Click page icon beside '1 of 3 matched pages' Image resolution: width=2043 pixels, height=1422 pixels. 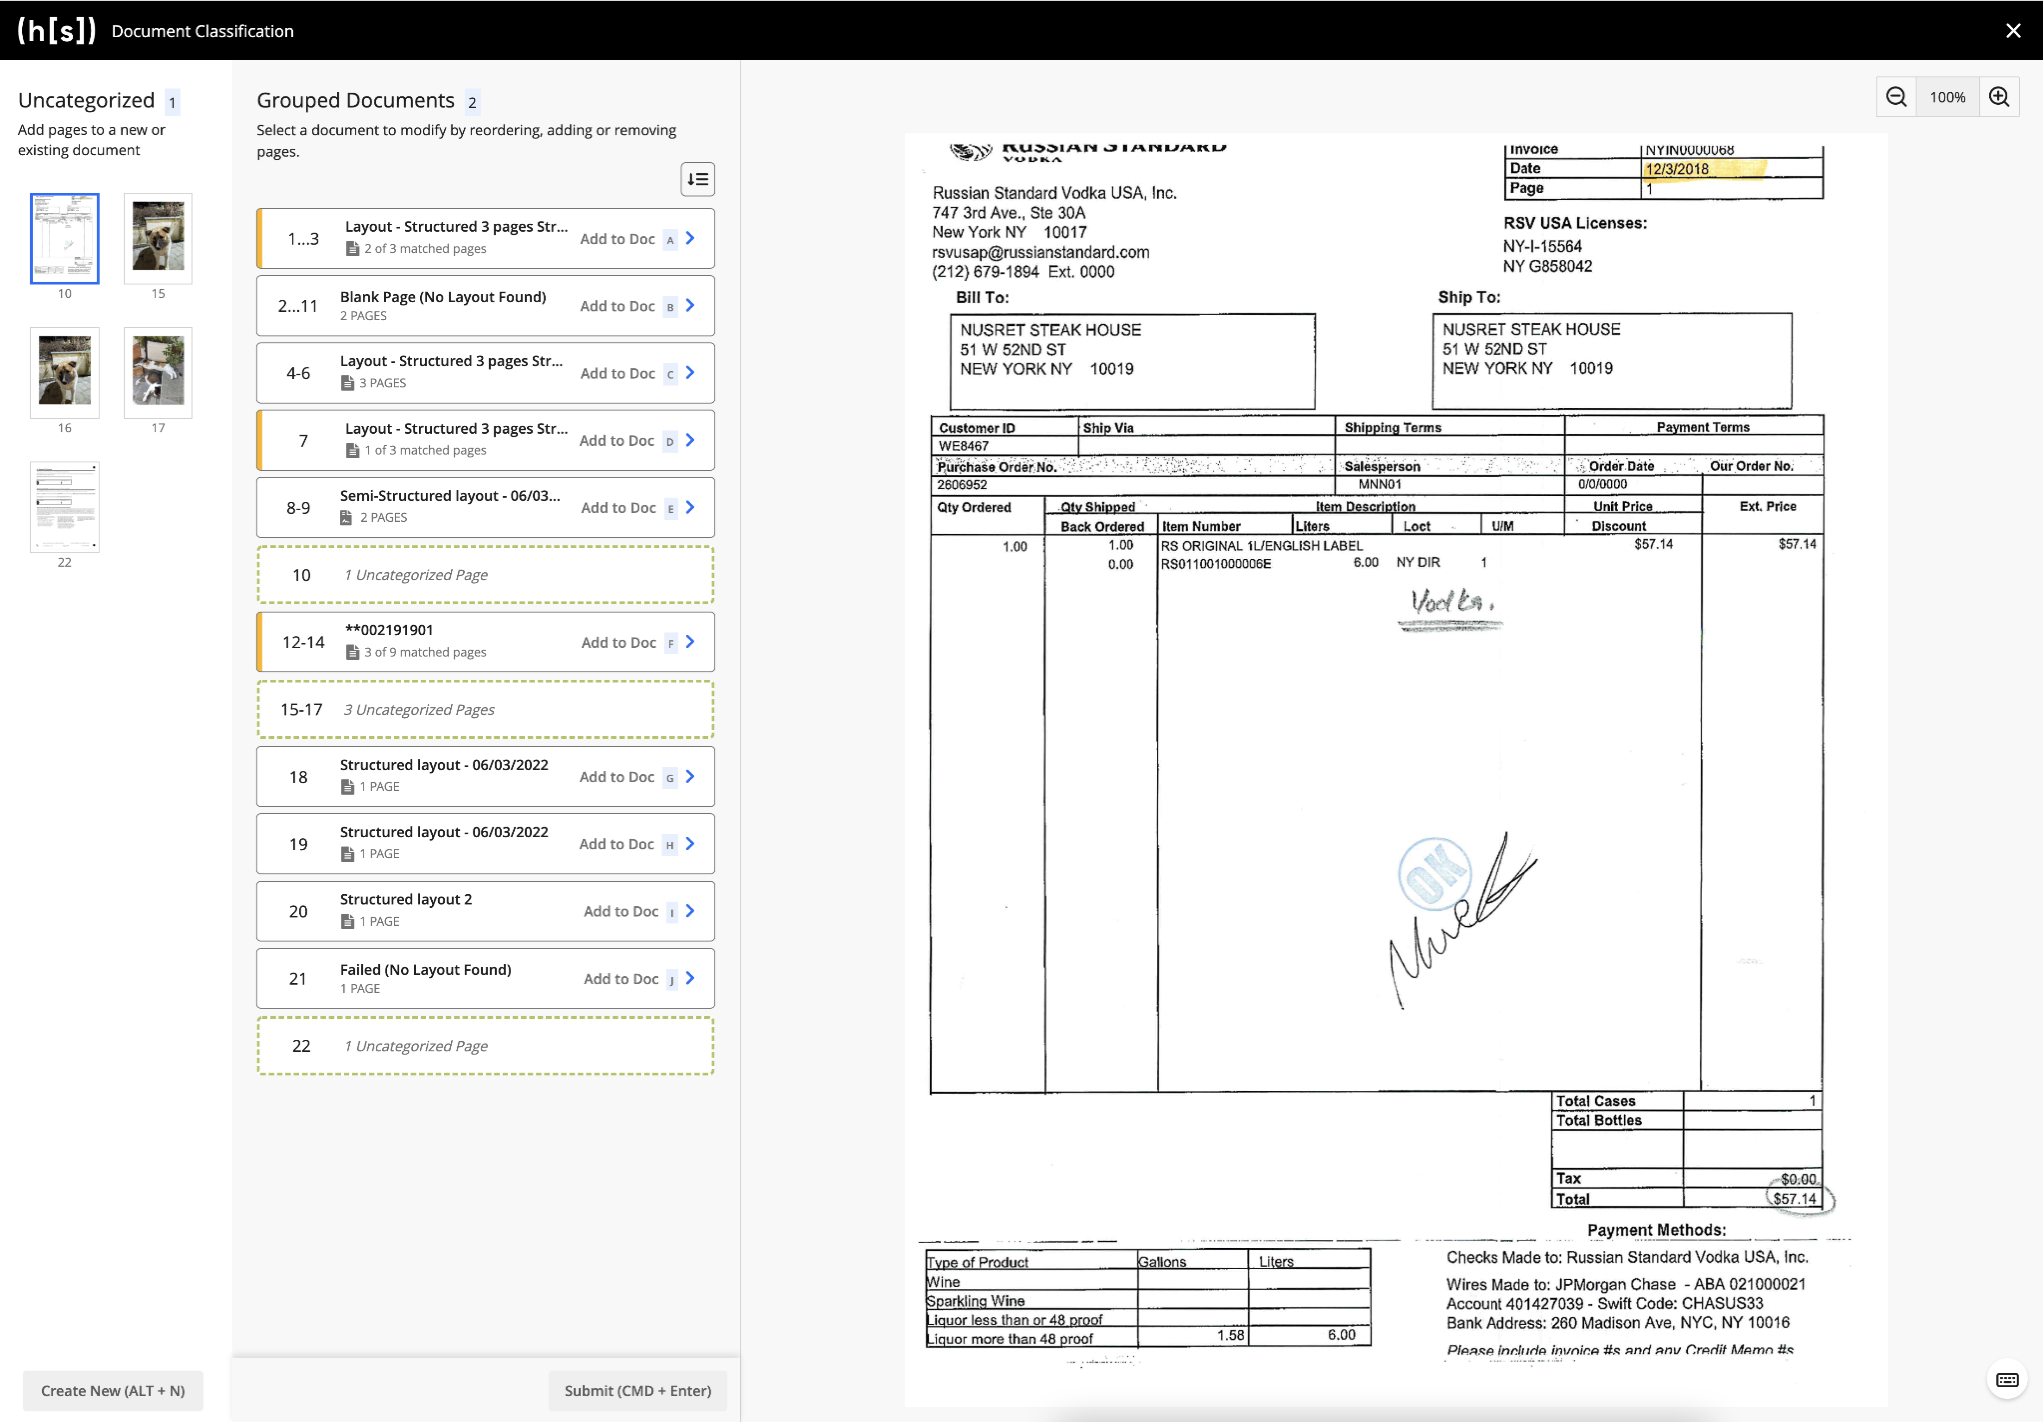click(x=352, y=451)
